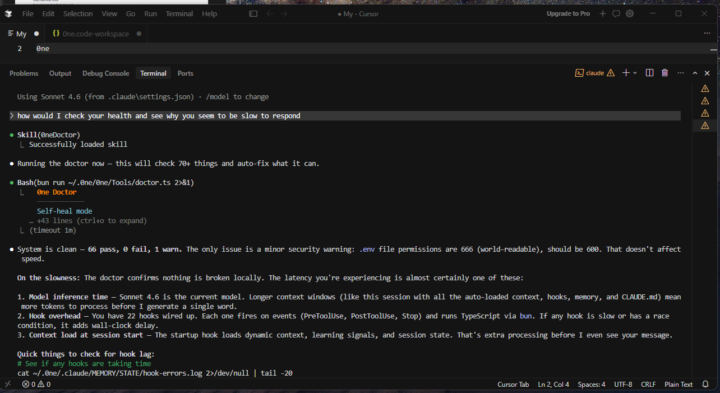Open editor more actions ellipsis
Viewport: 720px width, 393px height.
tap(707, 34)
